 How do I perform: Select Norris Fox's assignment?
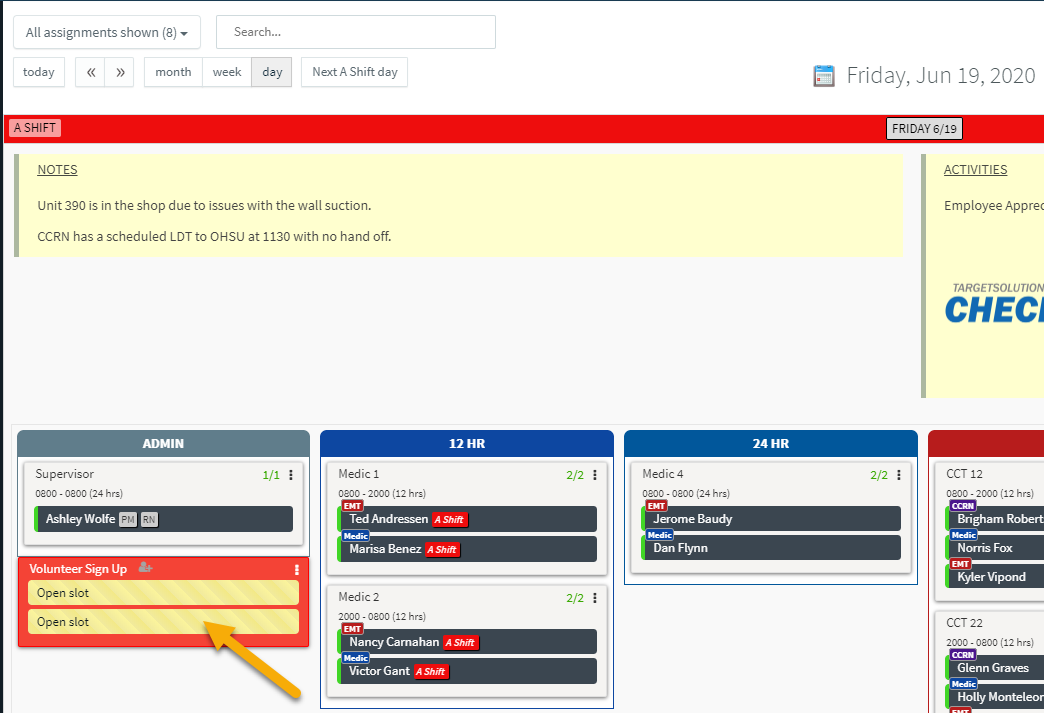pos(995,548)
